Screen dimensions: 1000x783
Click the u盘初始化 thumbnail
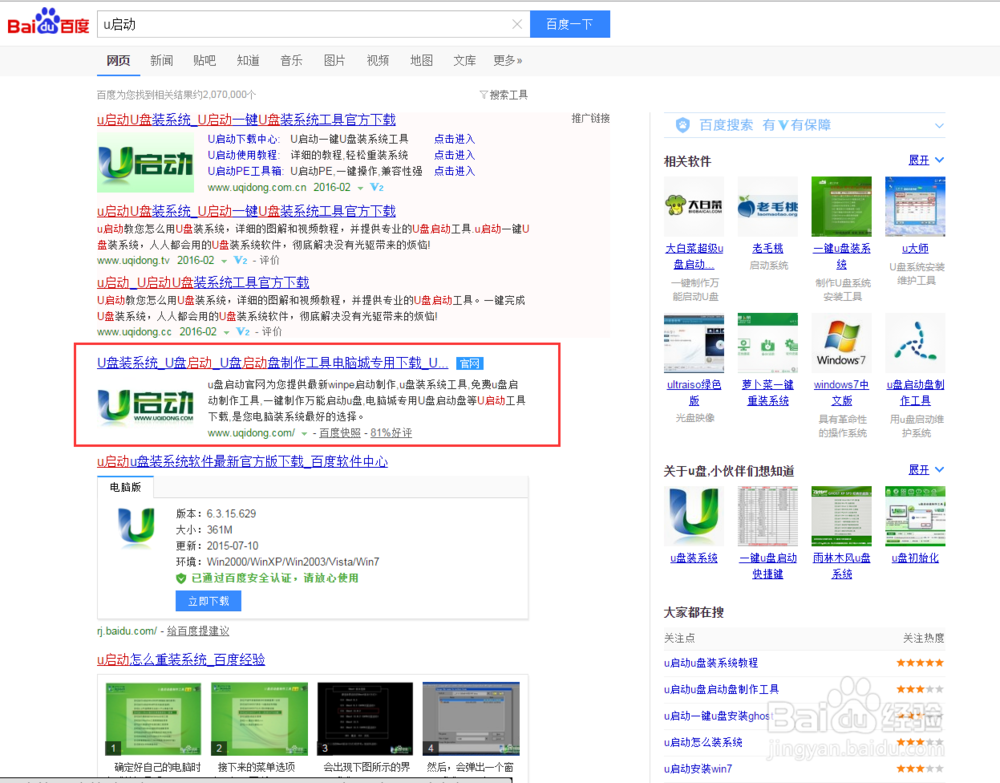click(915, 516)
